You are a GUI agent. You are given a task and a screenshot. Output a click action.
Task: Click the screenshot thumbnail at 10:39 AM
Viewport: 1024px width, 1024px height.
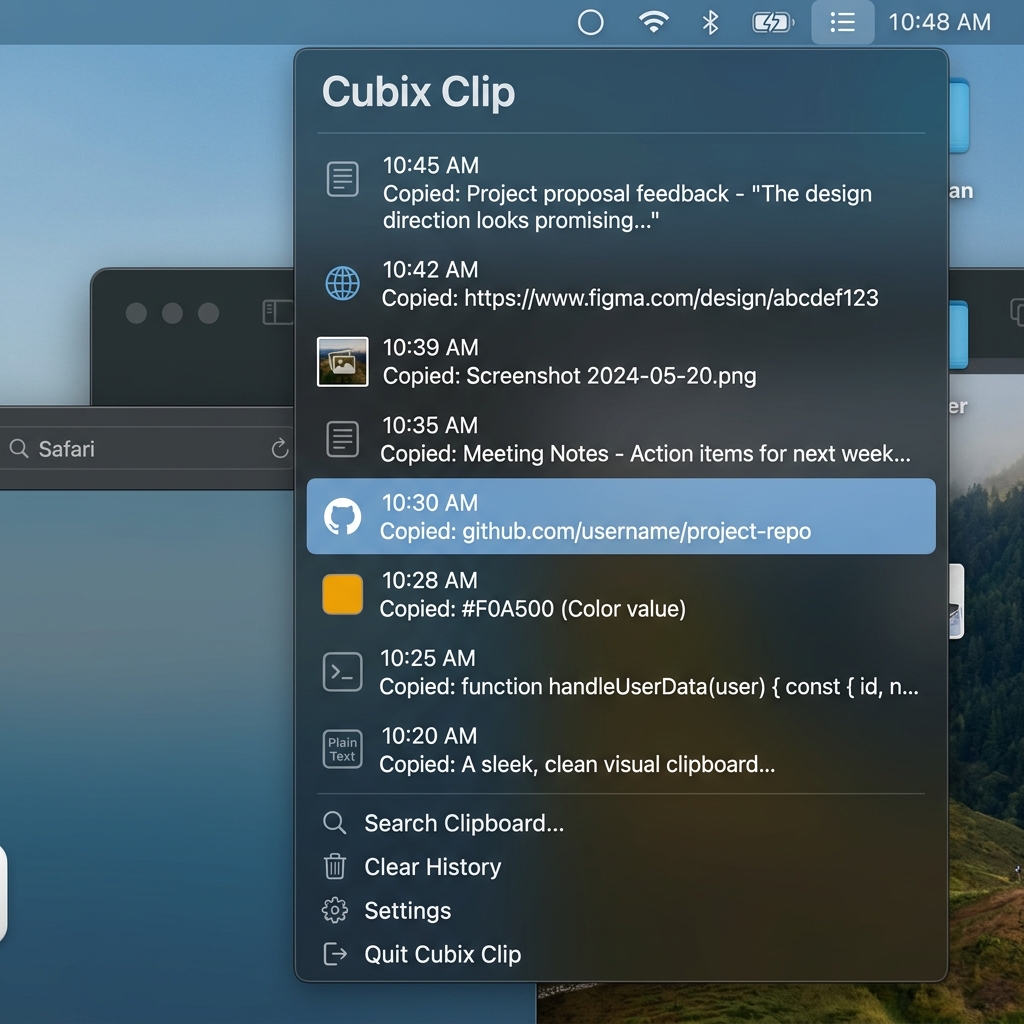click(x=342, y=362)
